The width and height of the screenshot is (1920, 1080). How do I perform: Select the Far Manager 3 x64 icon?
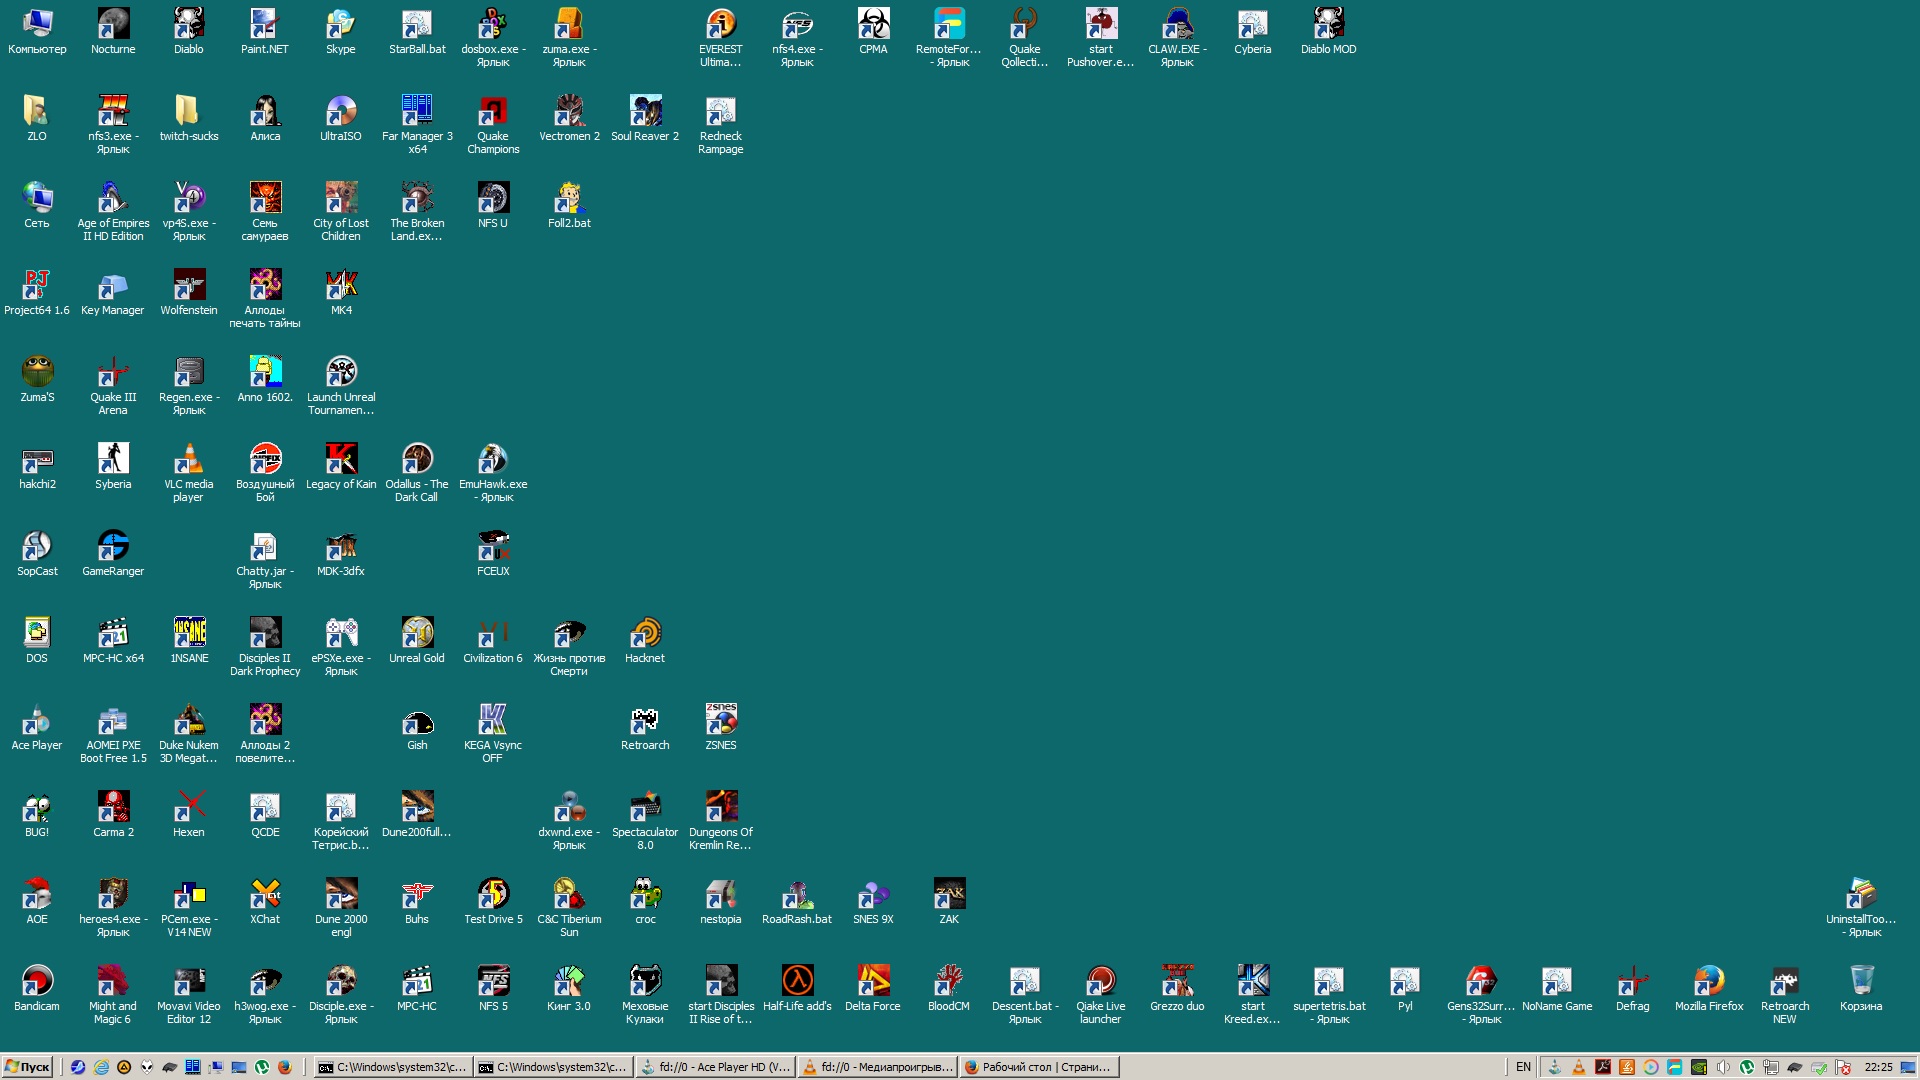pos(417,111)
